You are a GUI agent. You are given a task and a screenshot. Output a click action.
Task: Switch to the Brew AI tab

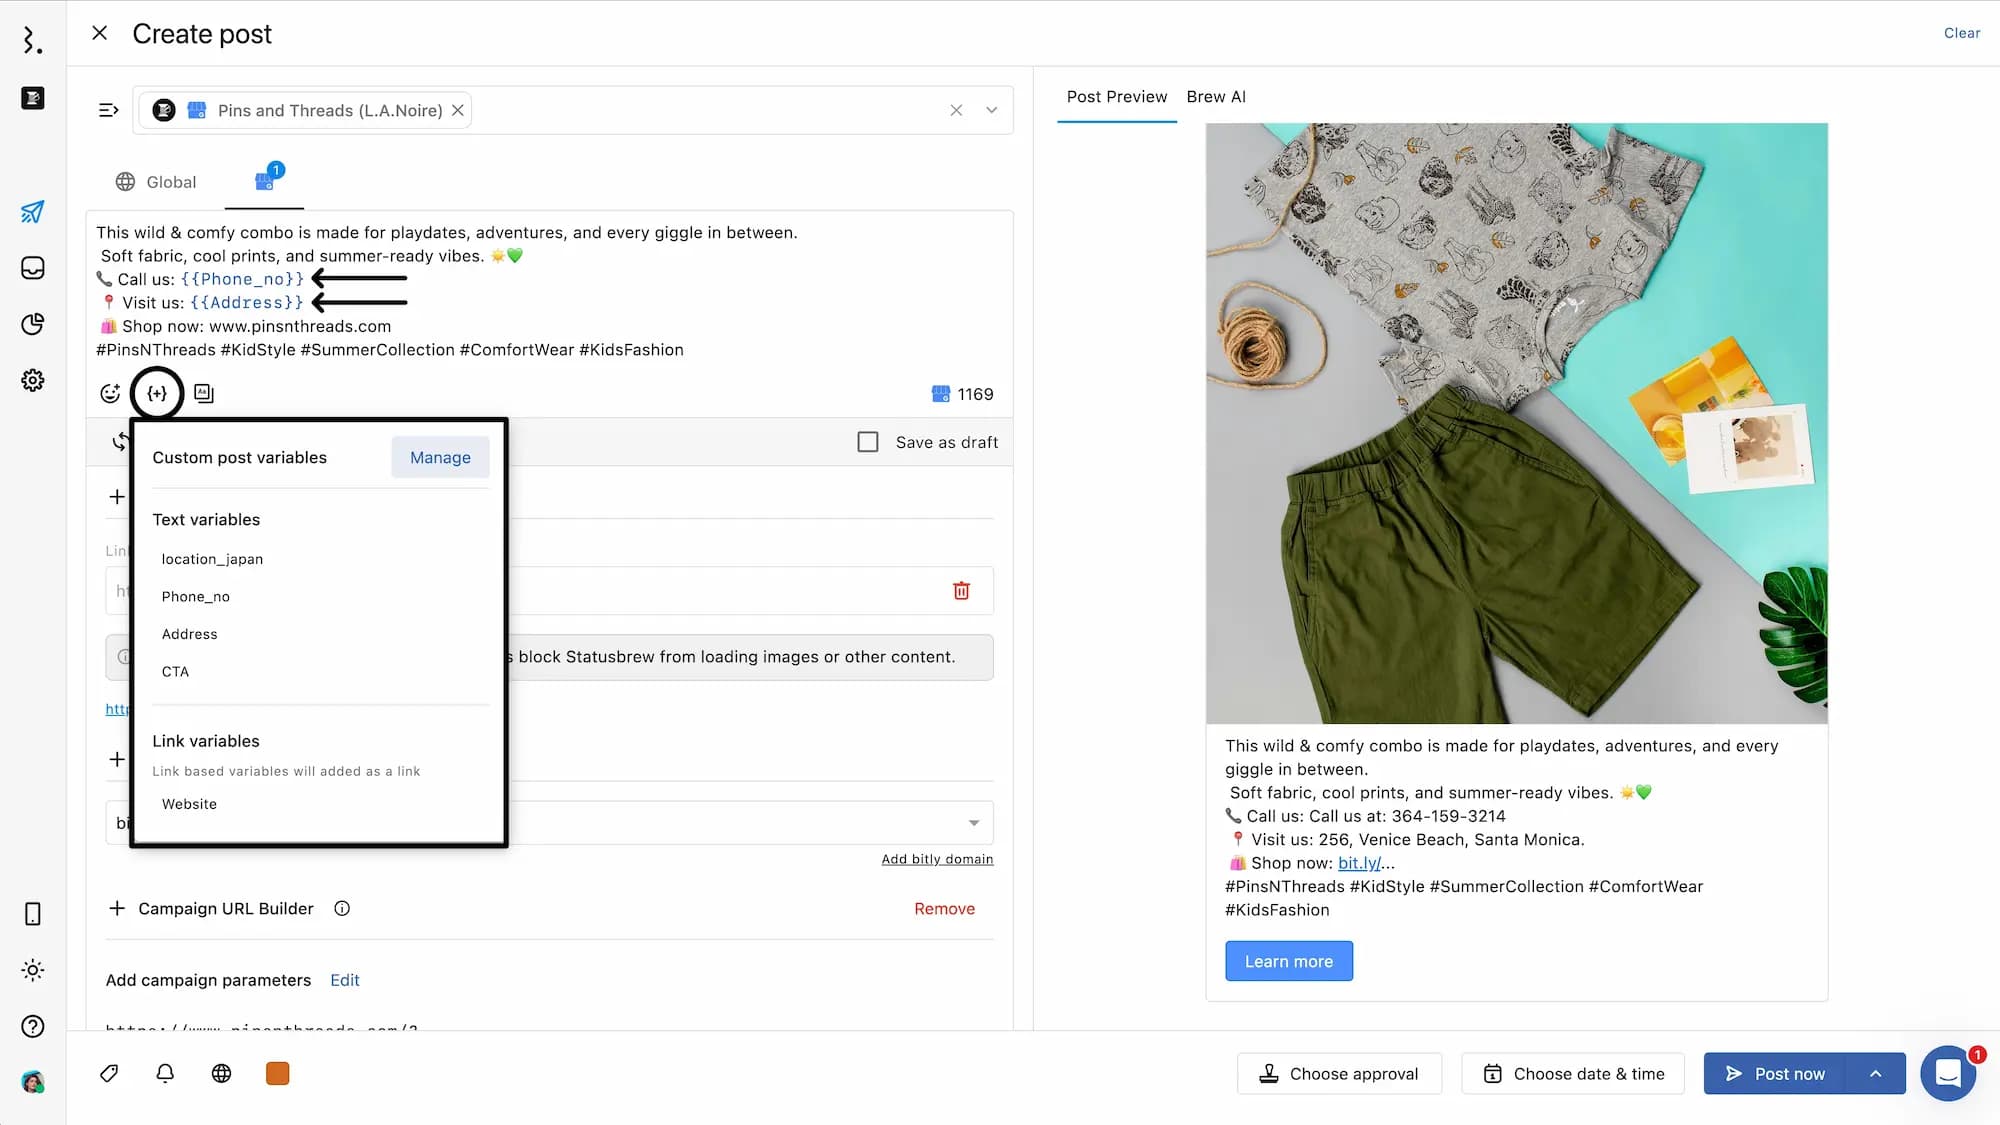point(1216,97)
